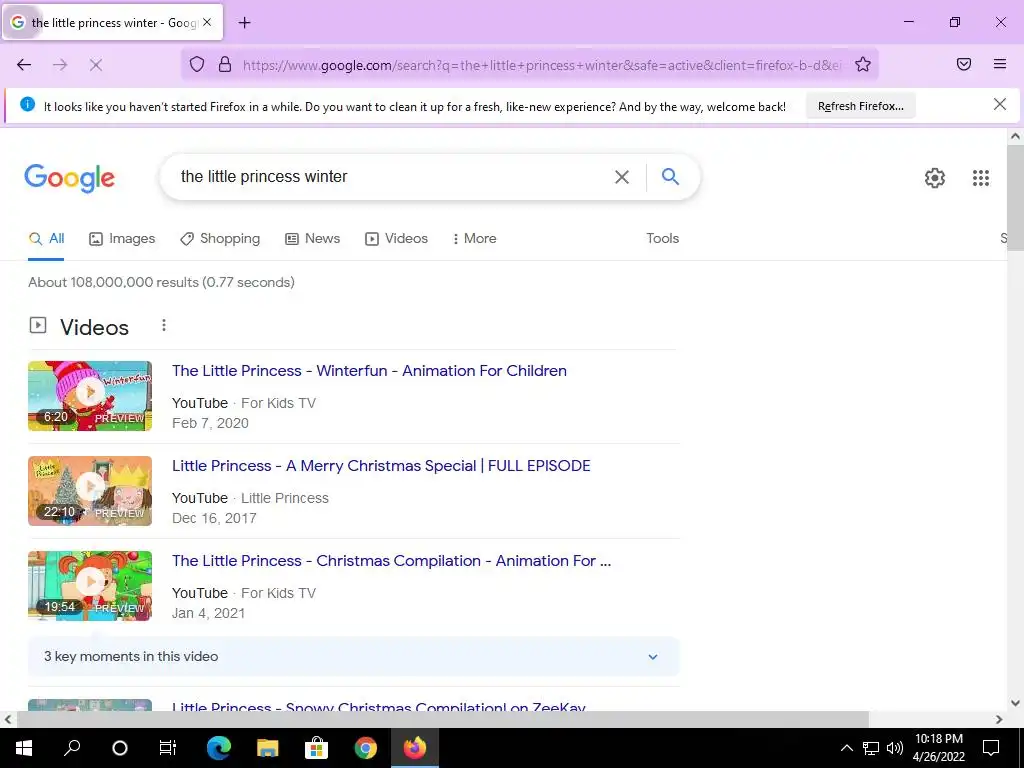The width and height of the screenshot is (1024, 768).
Task: Open the Windows Start menu
Action: coord(24,748)
